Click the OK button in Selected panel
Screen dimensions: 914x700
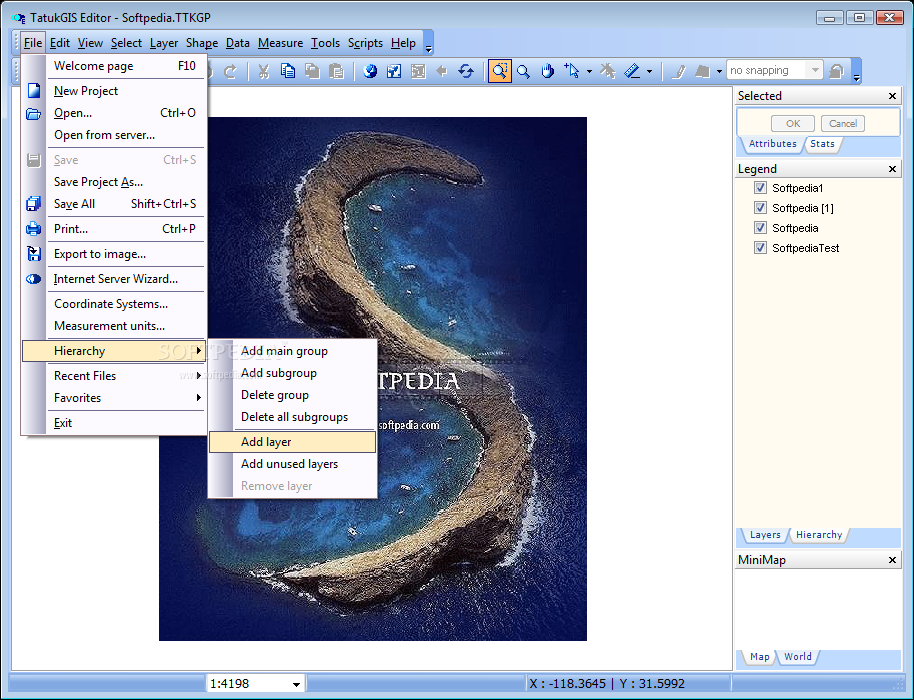point(793,124)
